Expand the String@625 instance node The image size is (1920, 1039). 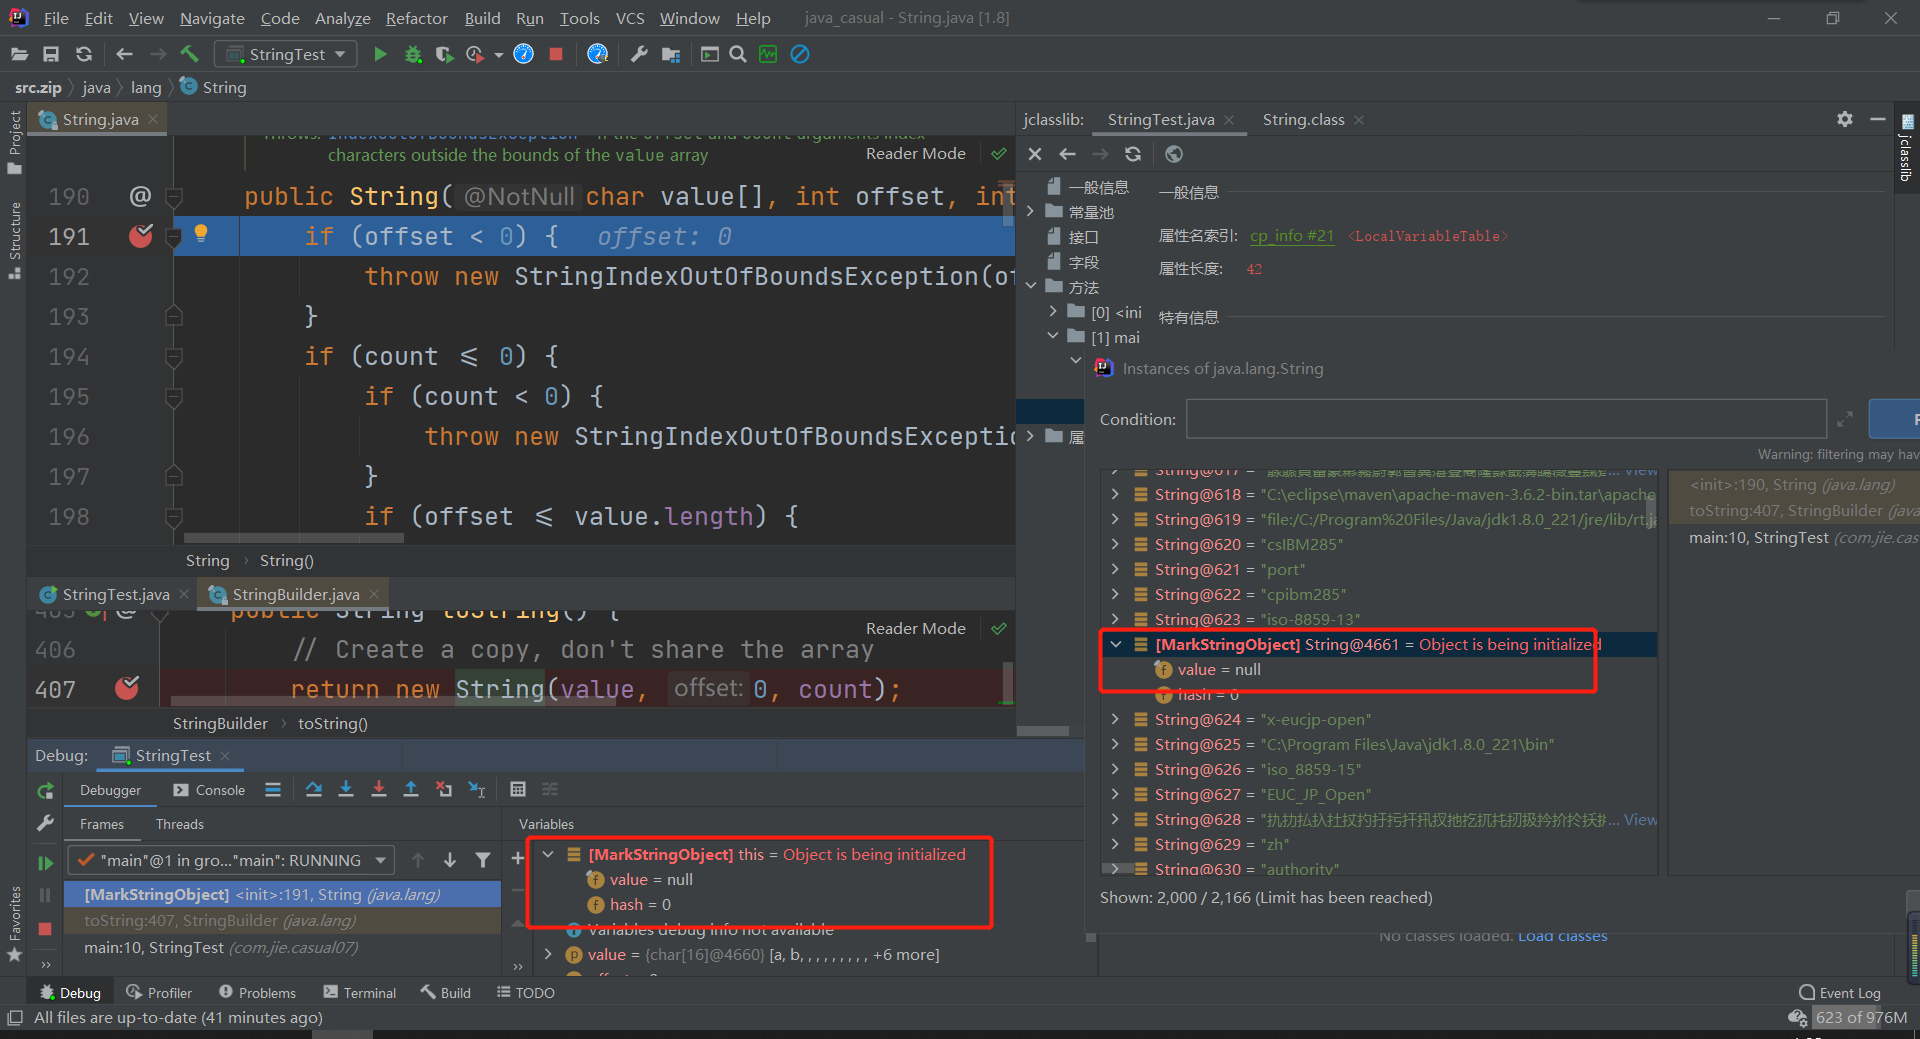coord(1115,744)
